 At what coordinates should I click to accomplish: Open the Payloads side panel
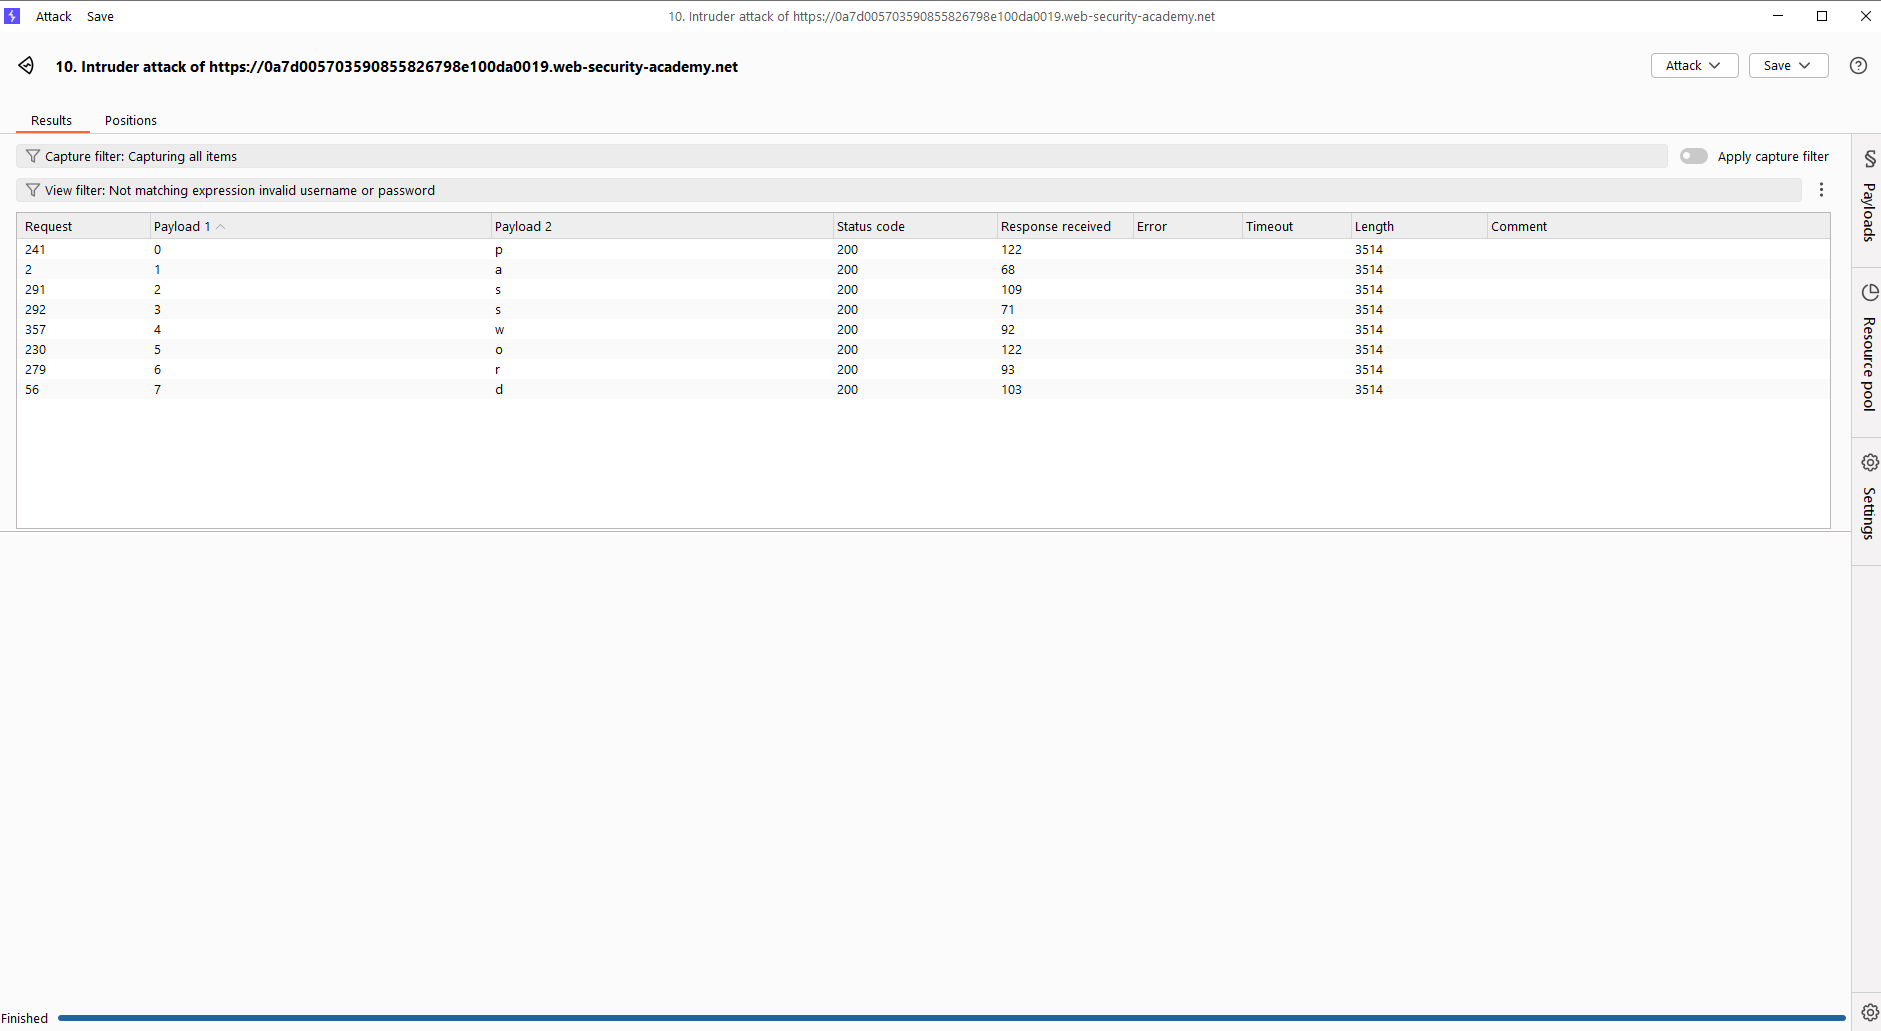click(1868, 198)
